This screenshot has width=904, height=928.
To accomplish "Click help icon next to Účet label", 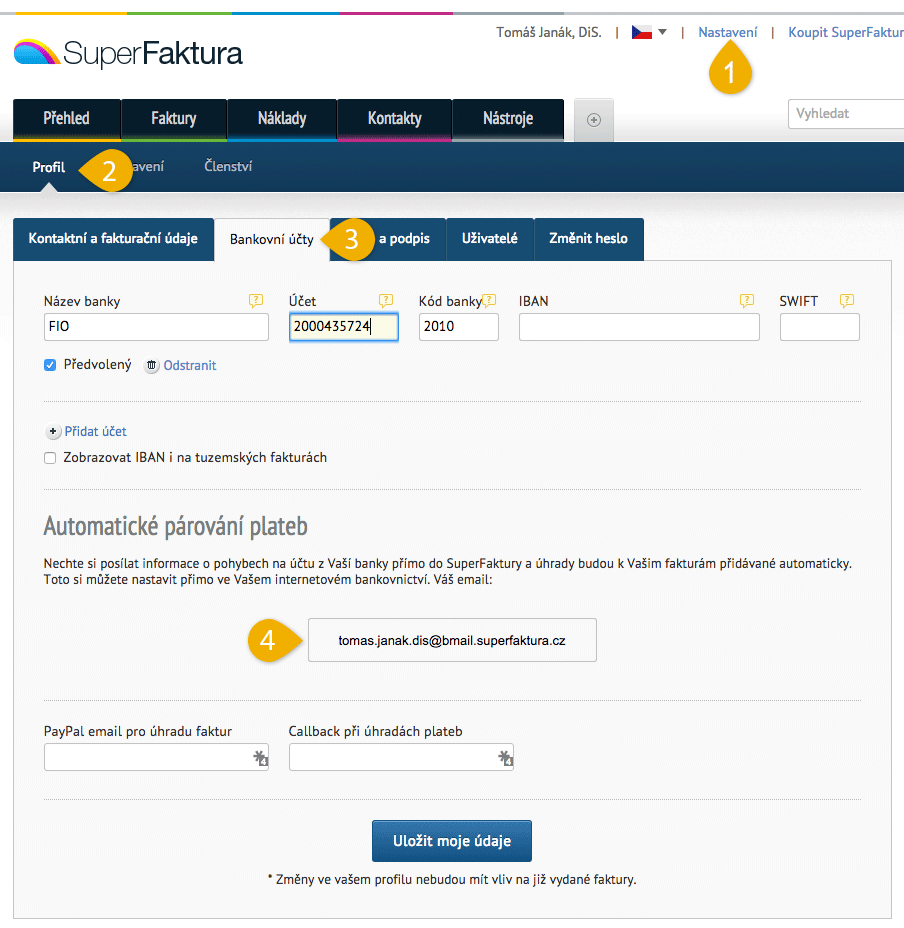I will [x=386, y=301].
